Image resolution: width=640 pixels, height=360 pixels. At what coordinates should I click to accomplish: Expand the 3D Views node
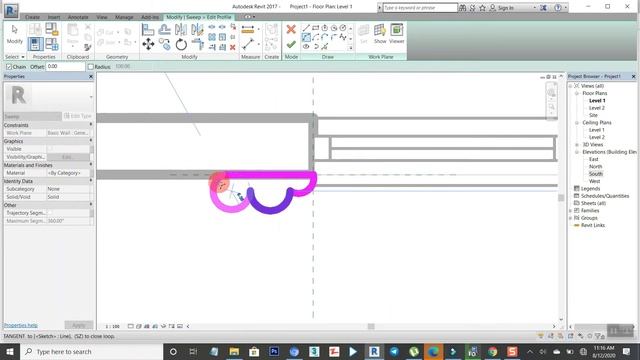tap(577, 145)
